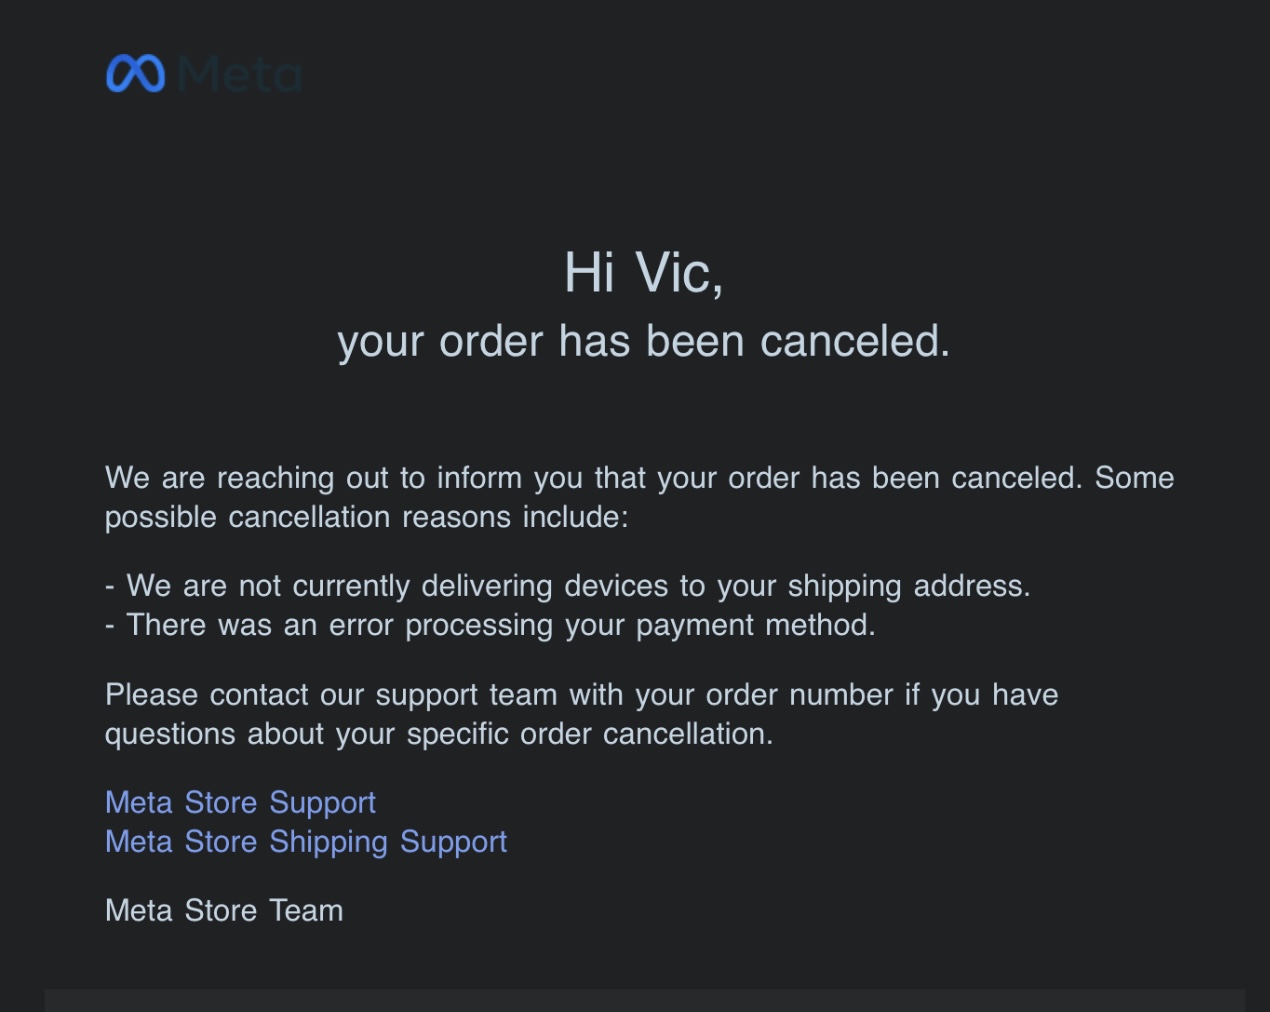The image size is (1270, 1012).
Task: Click the dash before "We are not currently"
Action: [110, 586]
